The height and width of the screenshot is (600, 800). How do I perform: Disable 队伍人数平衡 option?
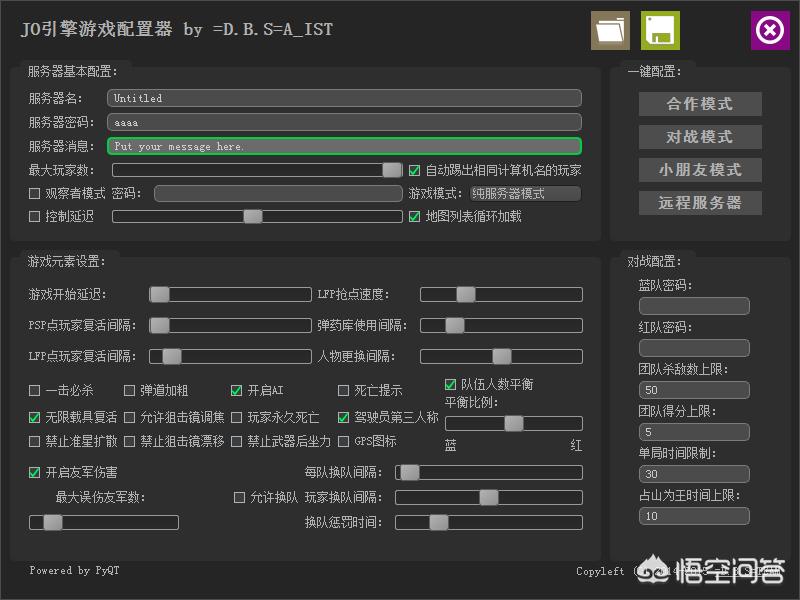[451, 383]
